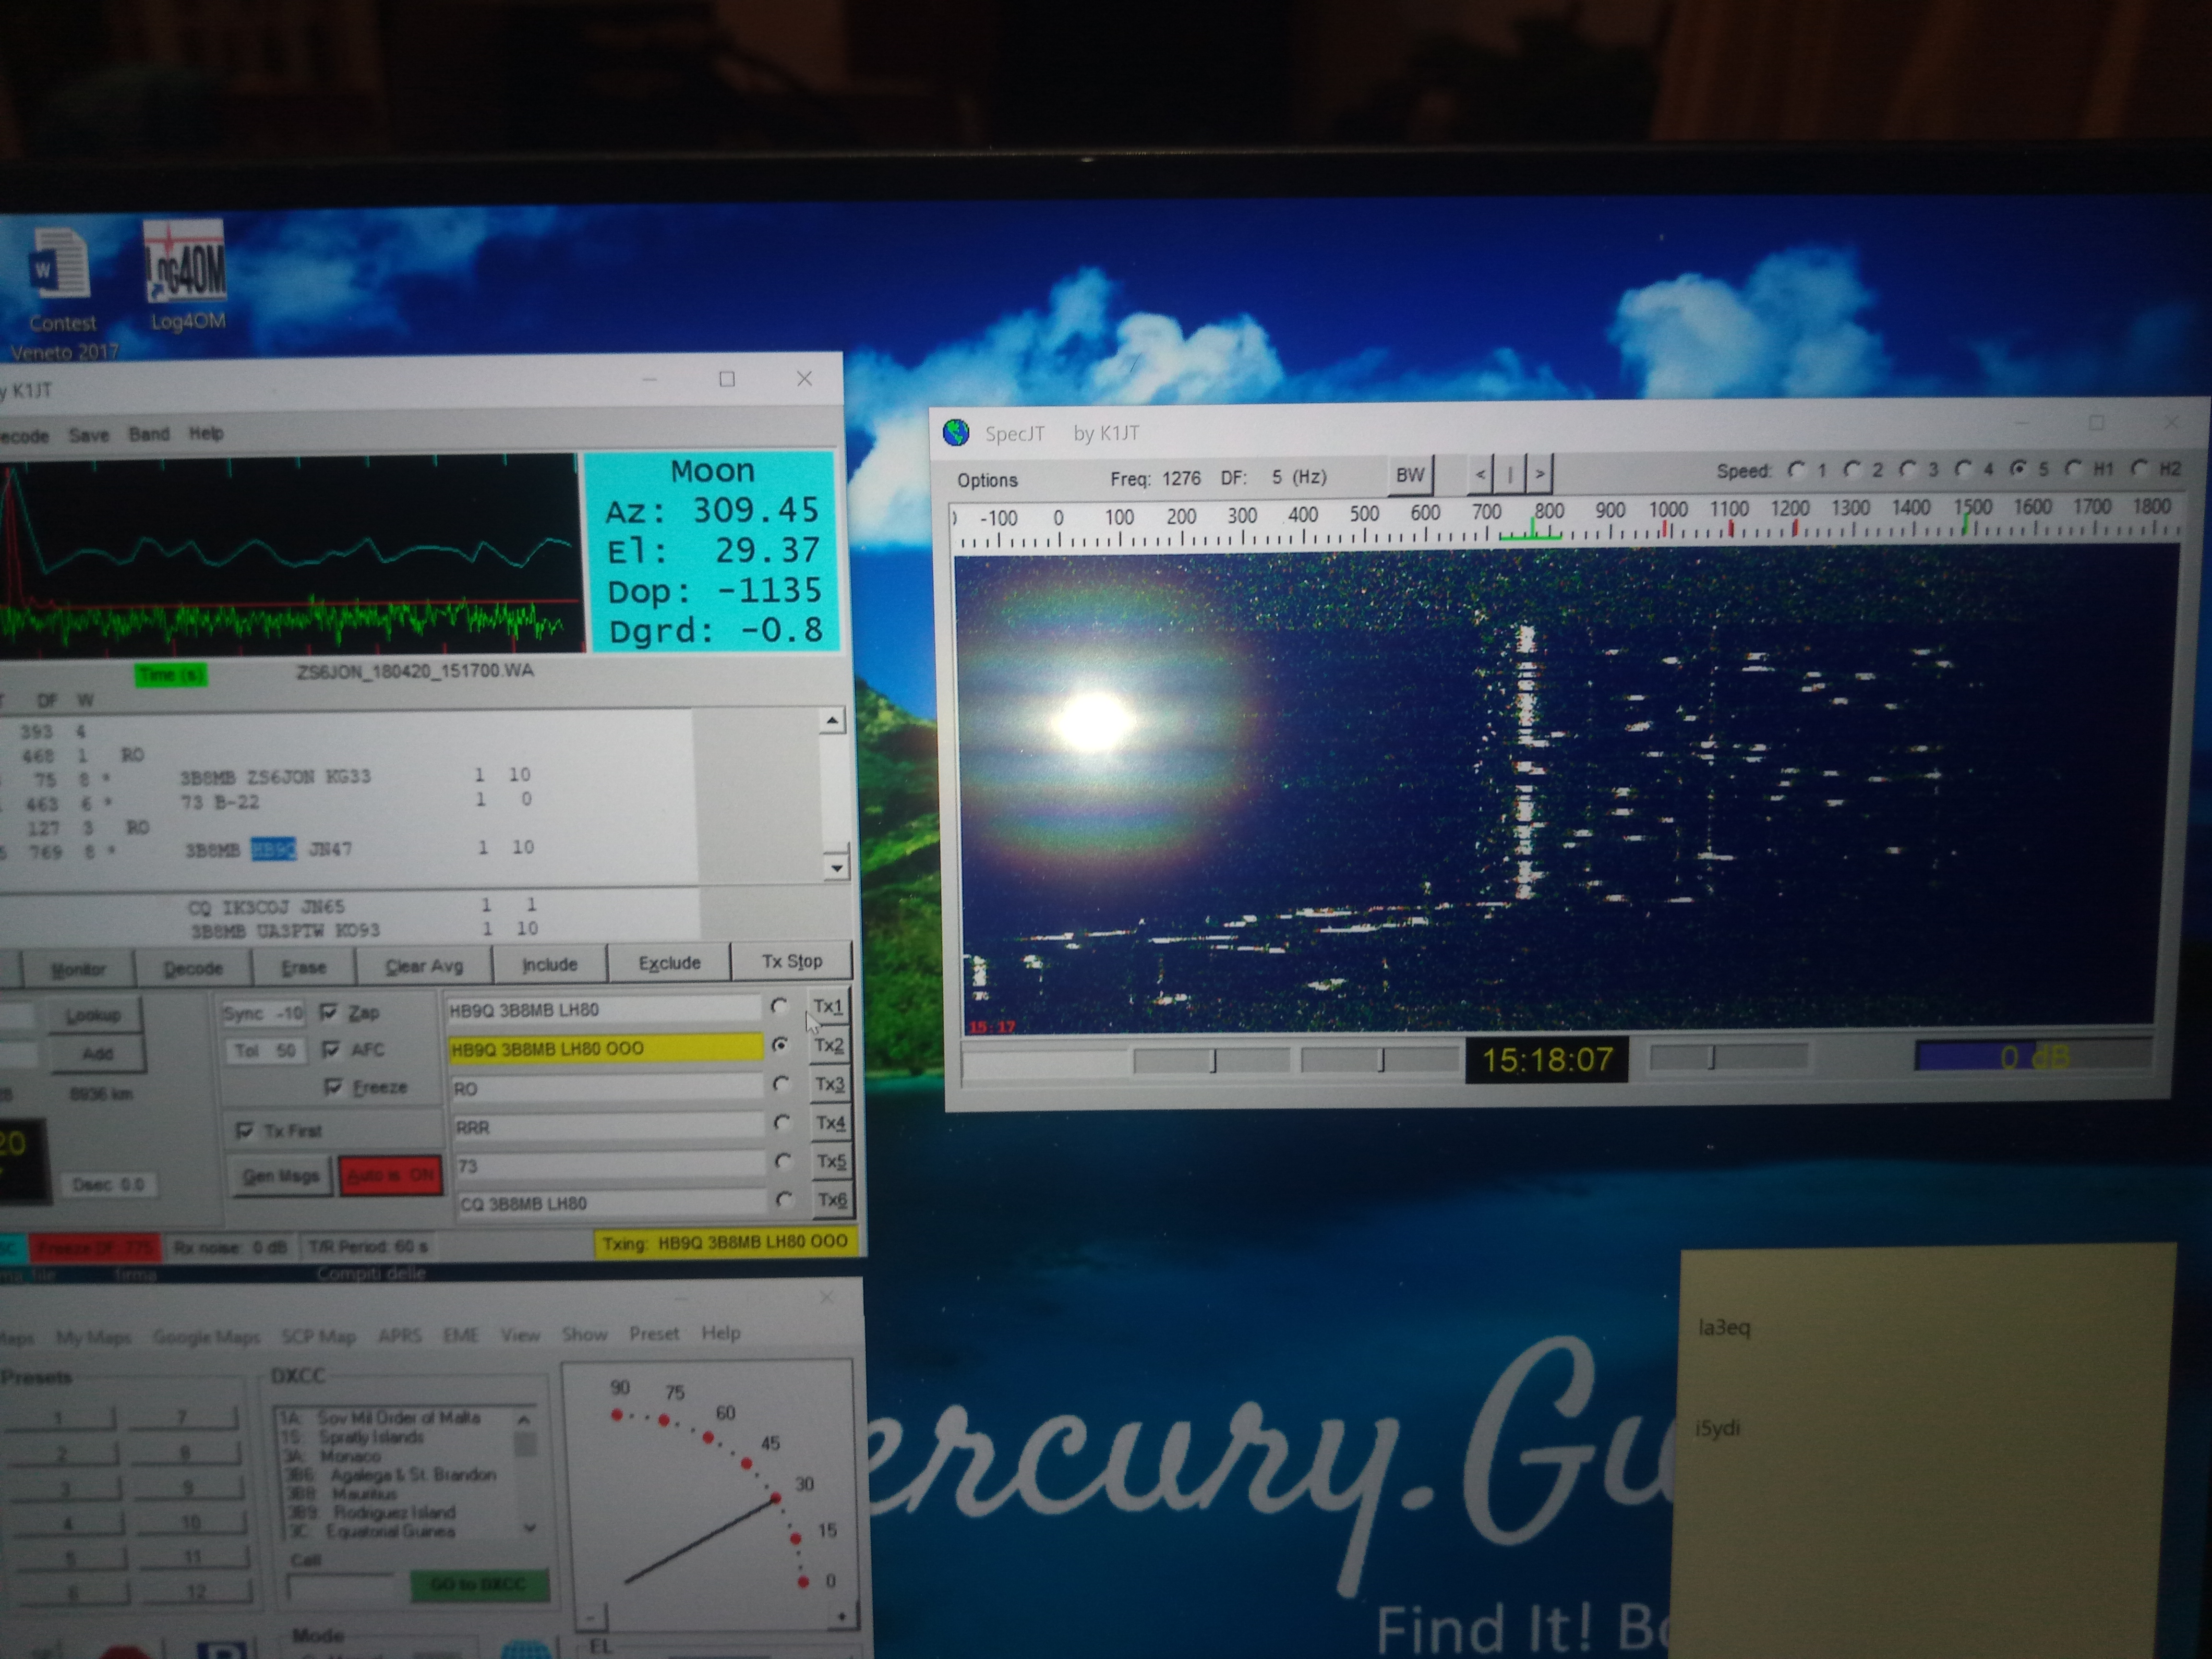The image size is (2212, 1659).
Task: Click preset button 1
Action: tap(60, 1417)
